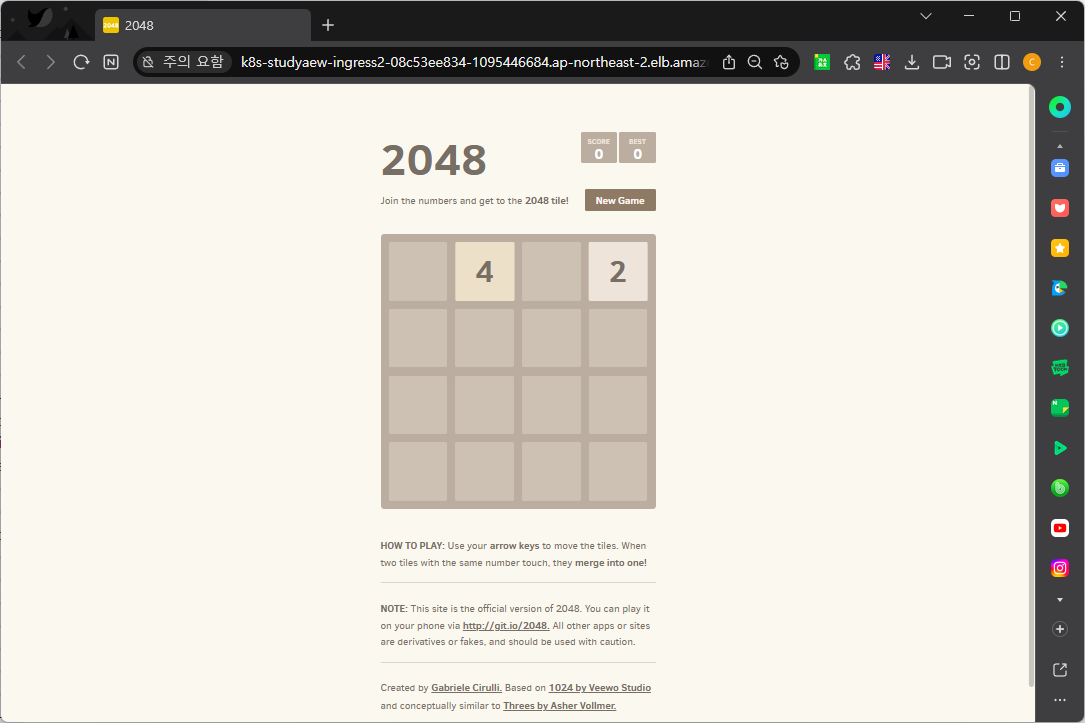
Task: Open the Gabriele Cirulli link
Action: (466, 688)
